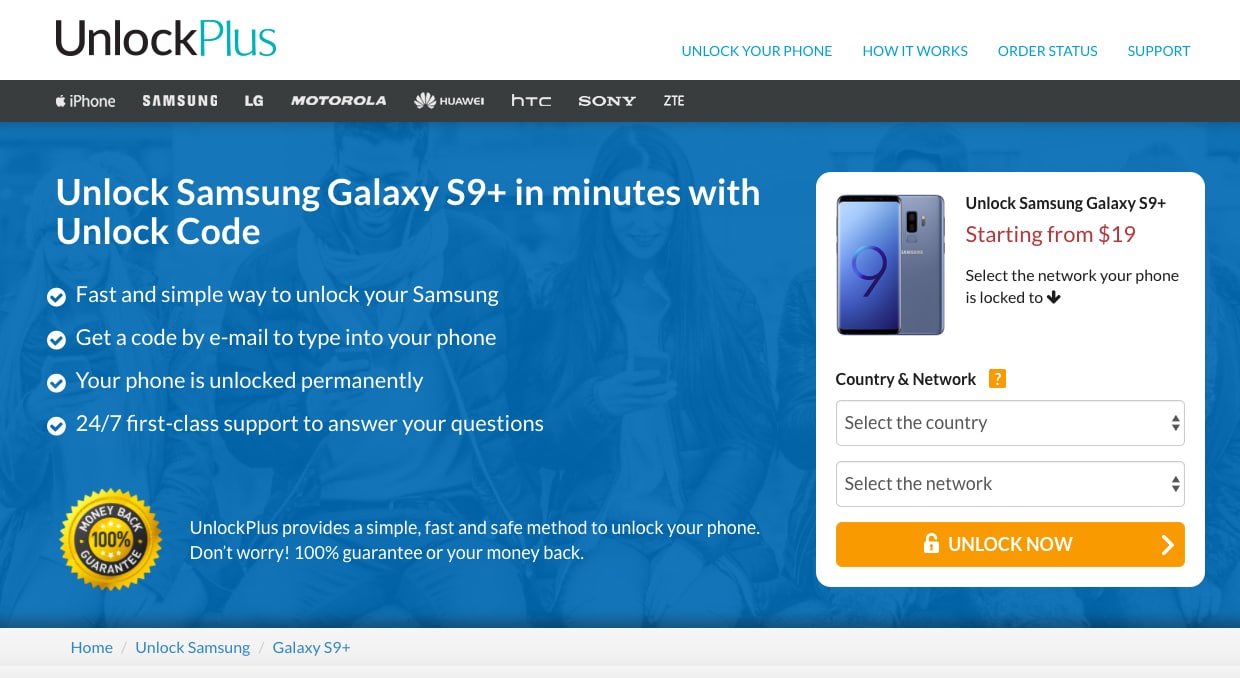This screenshot has width=1240, height=678.
Task: Open the Motorola brand logo
Action: tap(338, 101)
